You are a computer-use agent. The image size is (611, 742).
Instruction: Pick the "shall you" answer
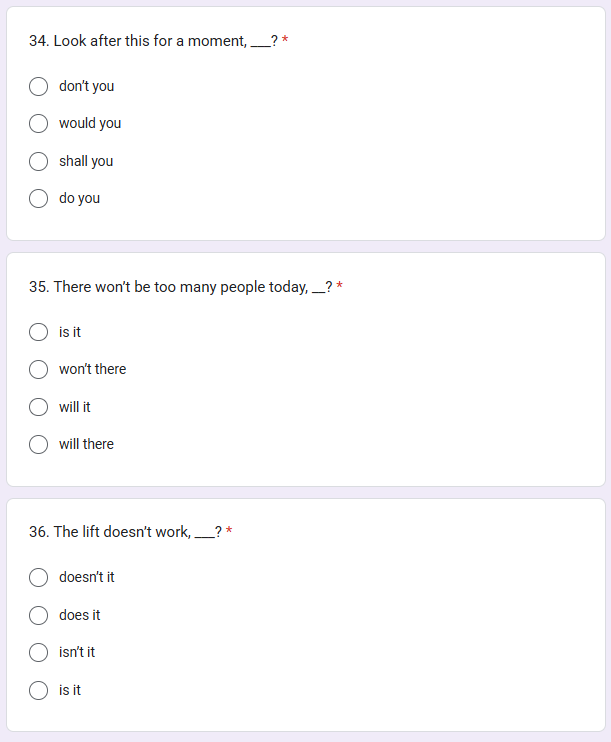coord(38,161)
